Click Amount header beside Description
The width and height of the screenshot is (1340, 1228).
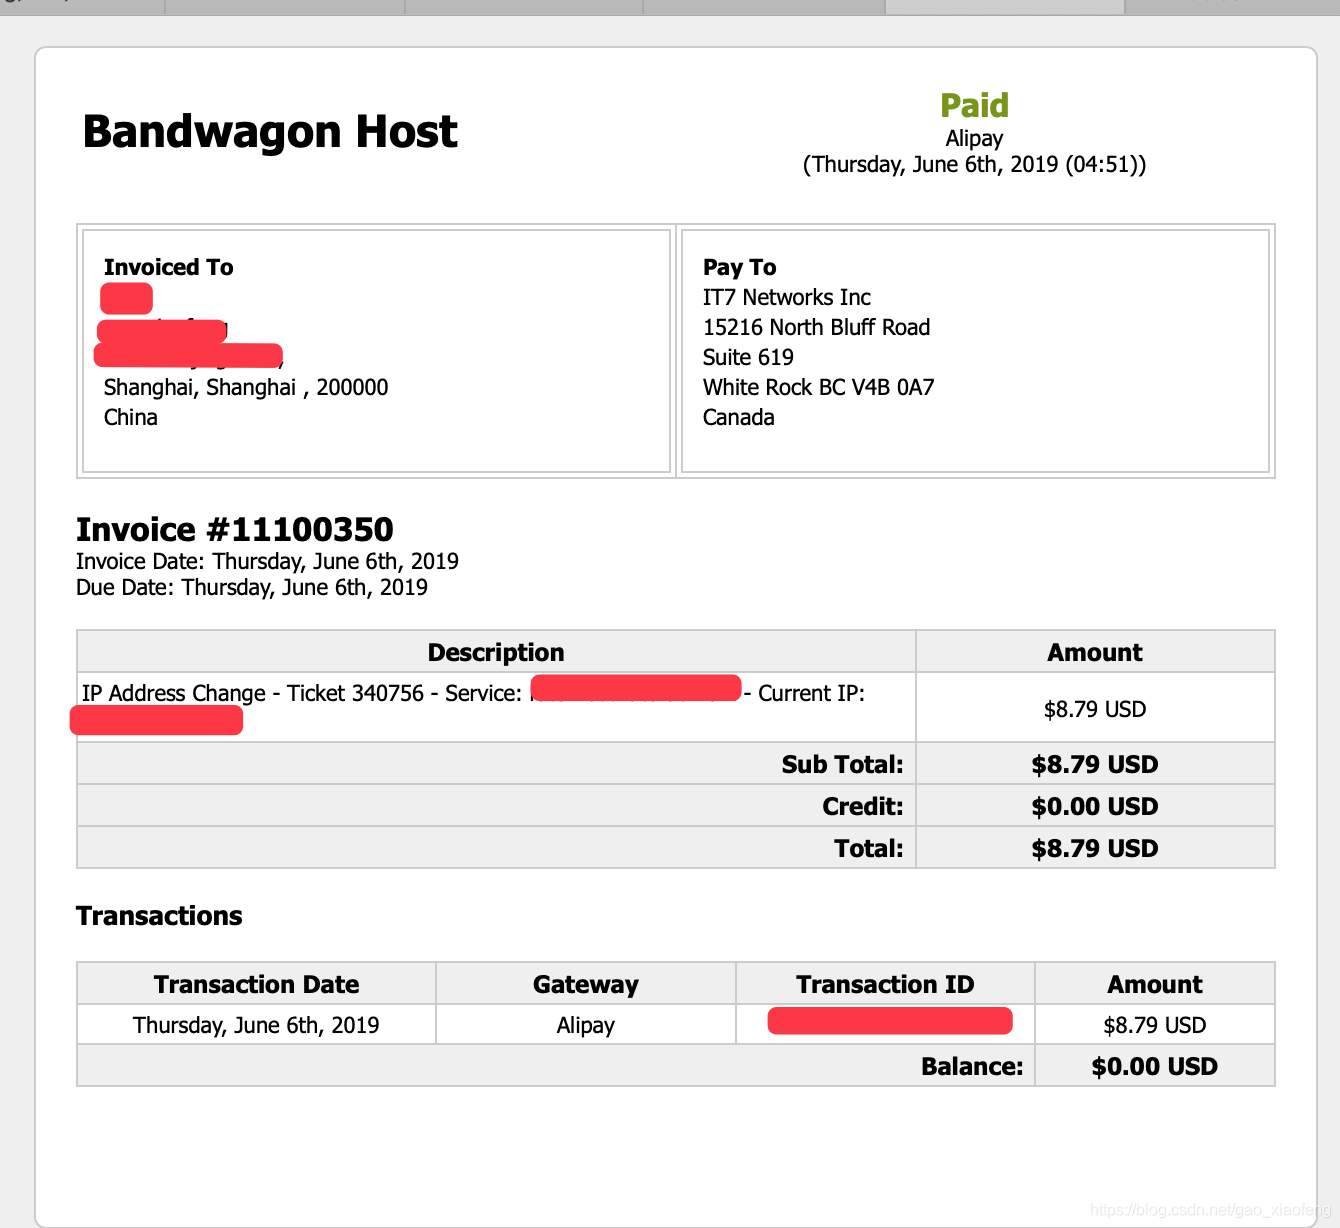click(x=1095, y=652)
